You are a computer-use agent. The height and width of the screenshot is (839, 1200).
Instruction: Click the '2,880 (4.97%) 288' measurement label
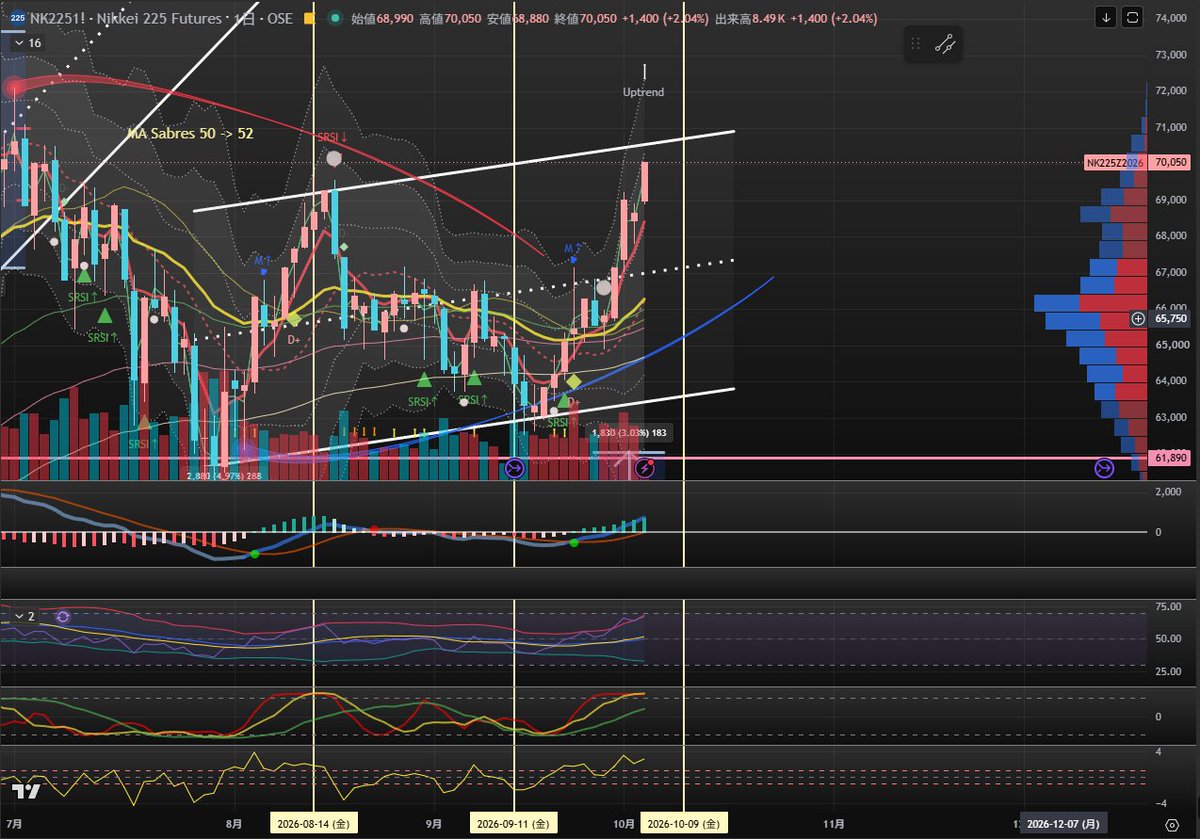(224, 478)
